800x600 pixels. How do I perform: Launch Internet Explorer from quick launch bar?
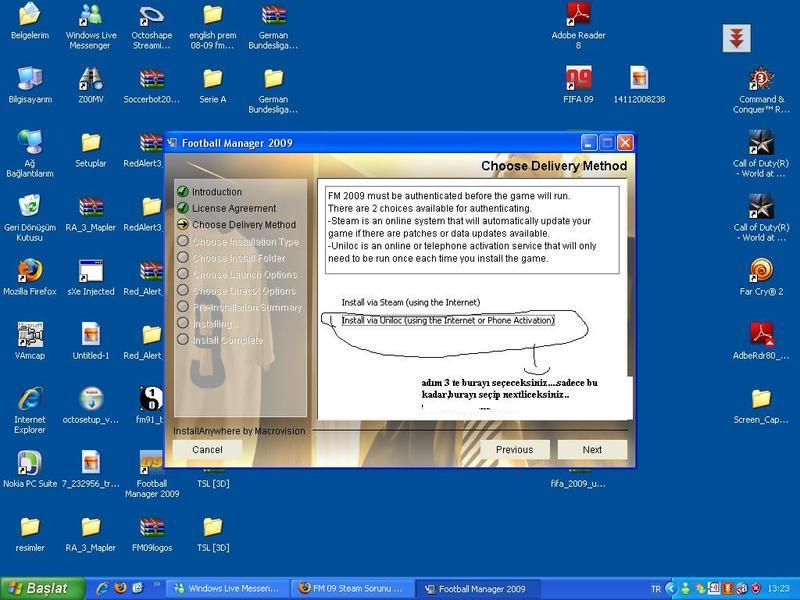point(103,588)
